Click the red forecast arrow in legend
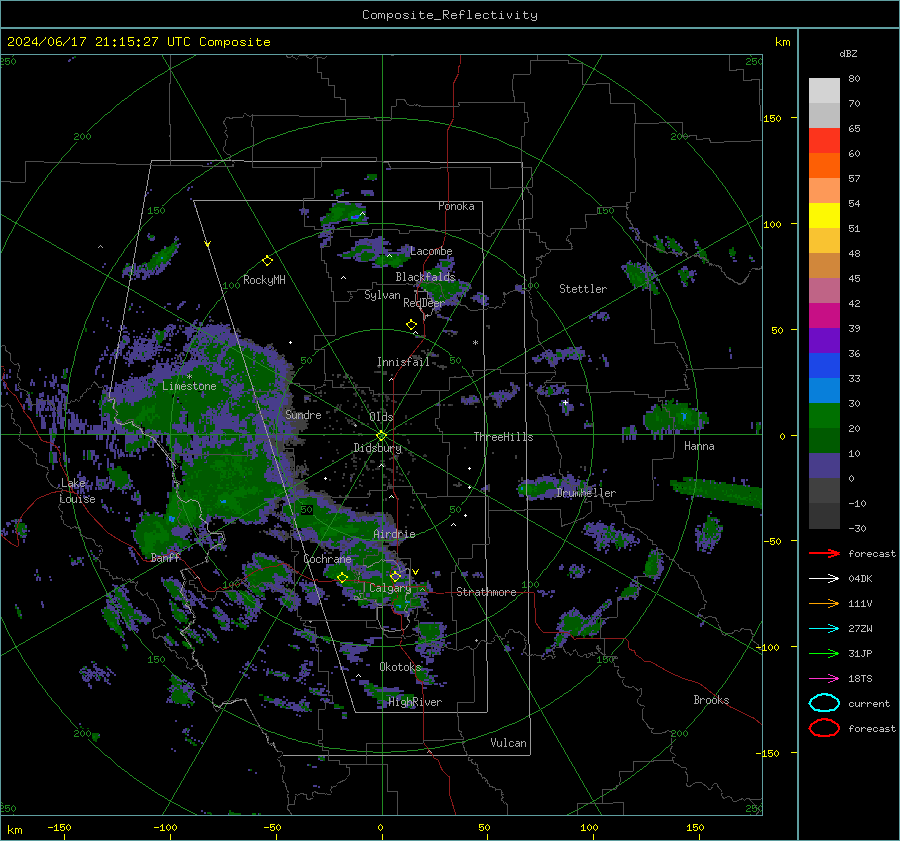 (824, 553)
